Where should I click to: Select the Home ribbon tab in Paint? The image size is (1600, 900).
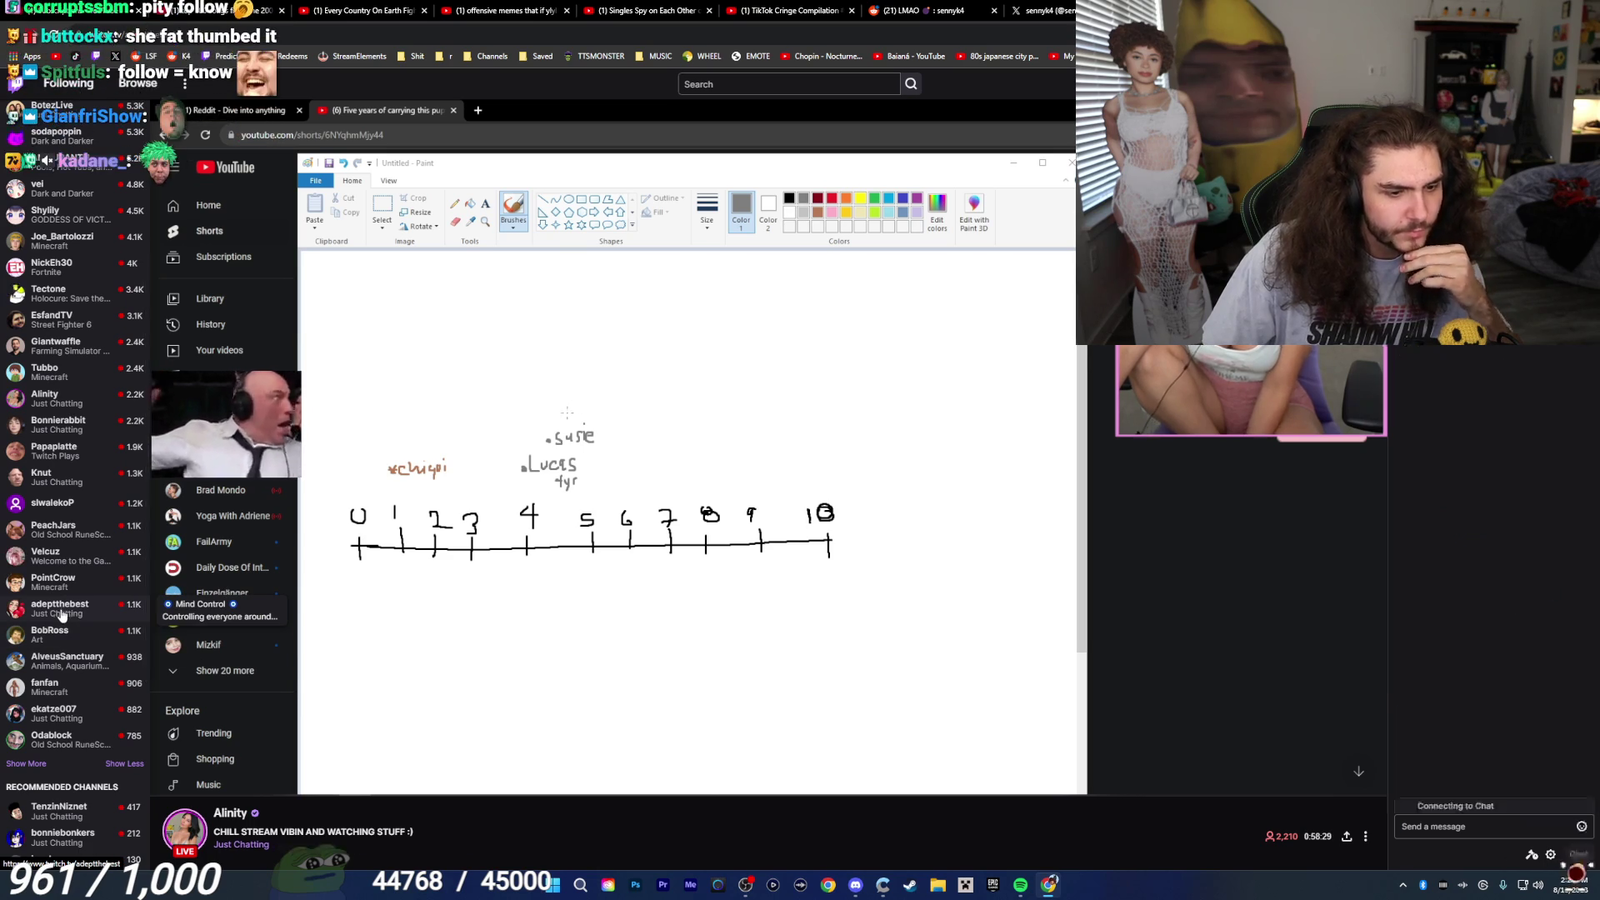(x=352, y=181)
